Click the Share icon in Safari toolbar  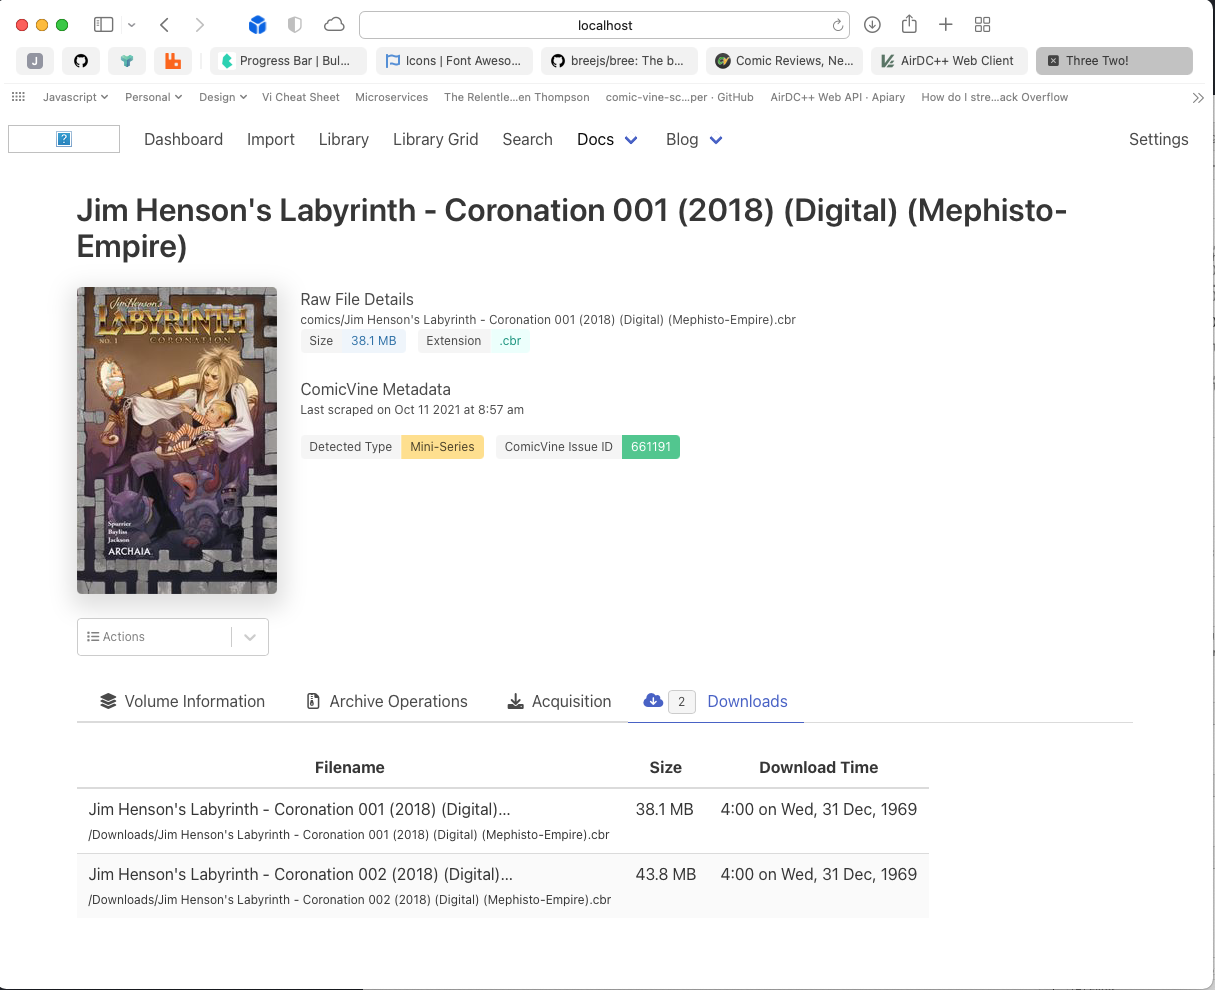click(909, 25)
